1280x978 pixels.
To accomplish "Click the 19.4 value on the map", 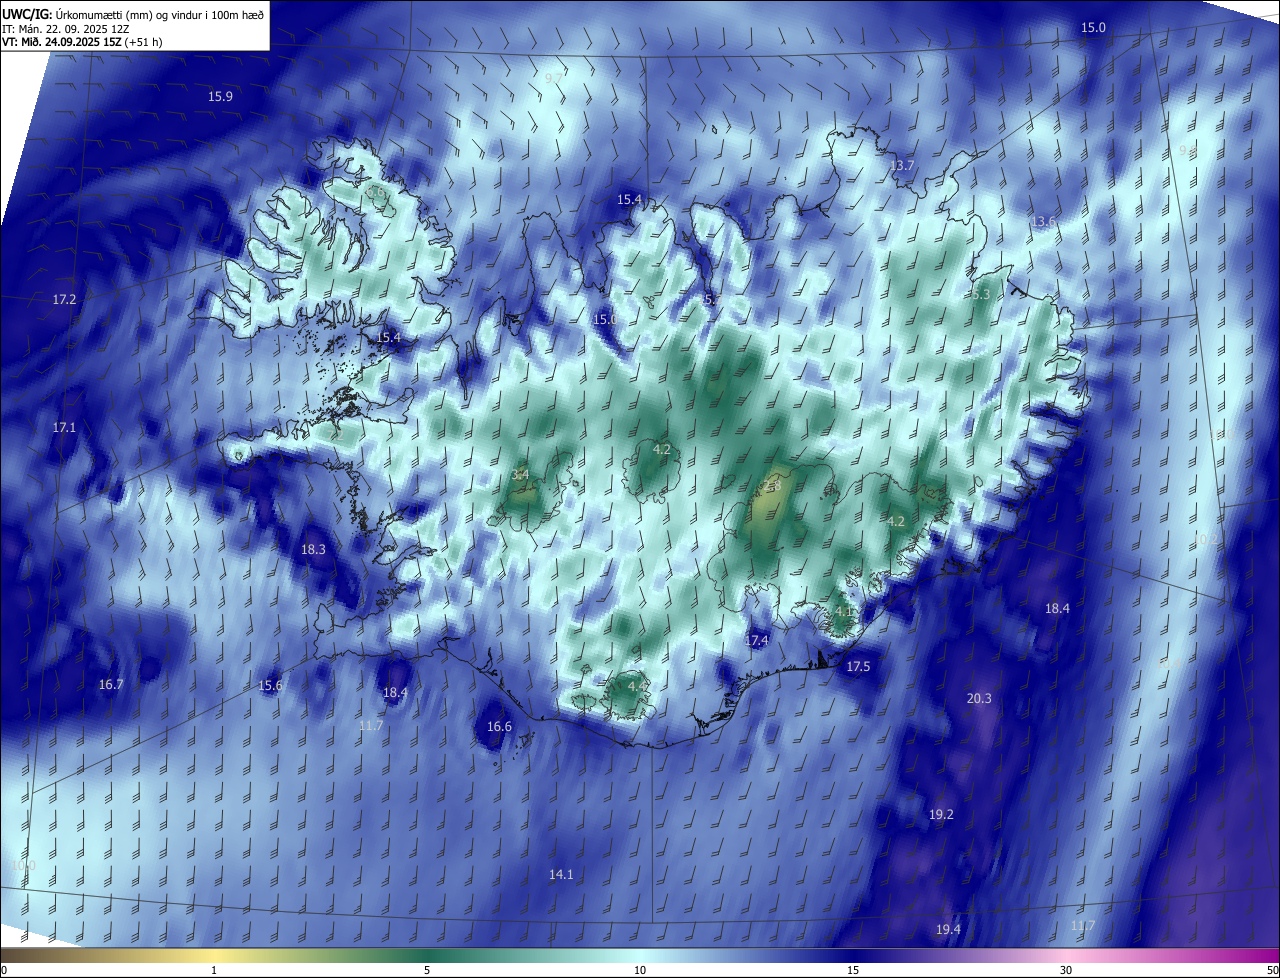I will (948, 930).
